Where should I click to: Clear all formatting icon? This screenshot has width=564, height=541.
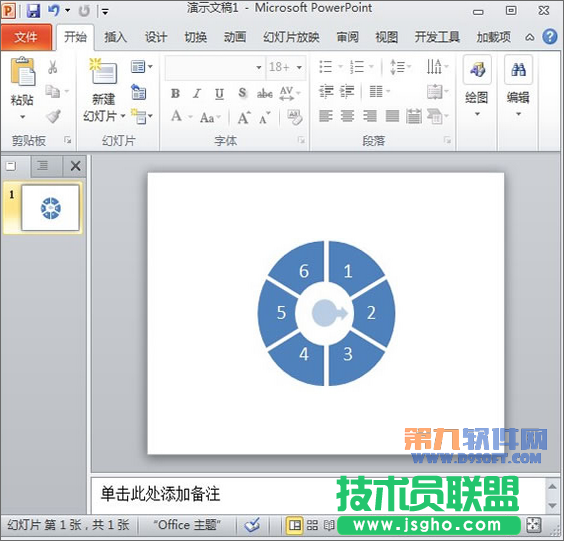(x=295, y=117)
